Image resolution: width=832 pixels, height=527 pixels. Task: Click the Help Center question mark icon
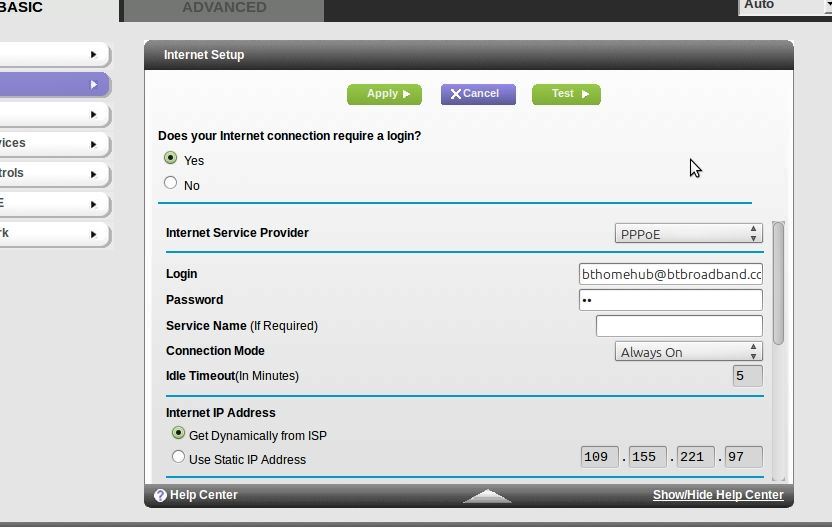pos(160,495)
